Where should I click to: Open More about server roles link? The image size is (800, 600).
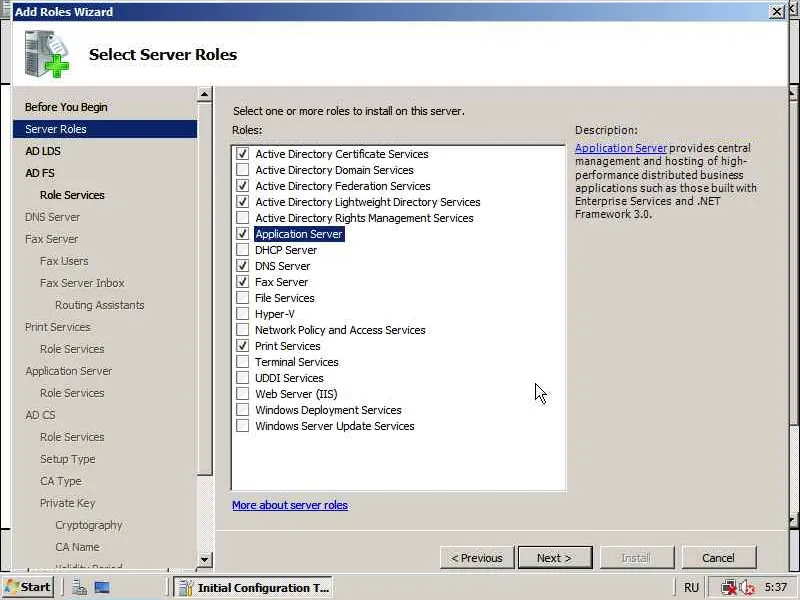point(290,505)
